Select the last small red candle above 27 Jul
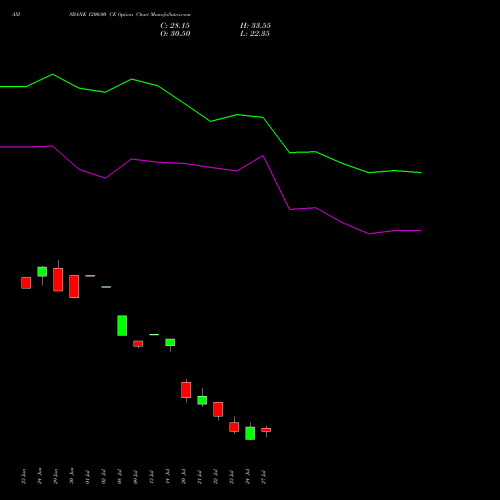The width and height of the screenshot is (500, 500). [266, 430]
